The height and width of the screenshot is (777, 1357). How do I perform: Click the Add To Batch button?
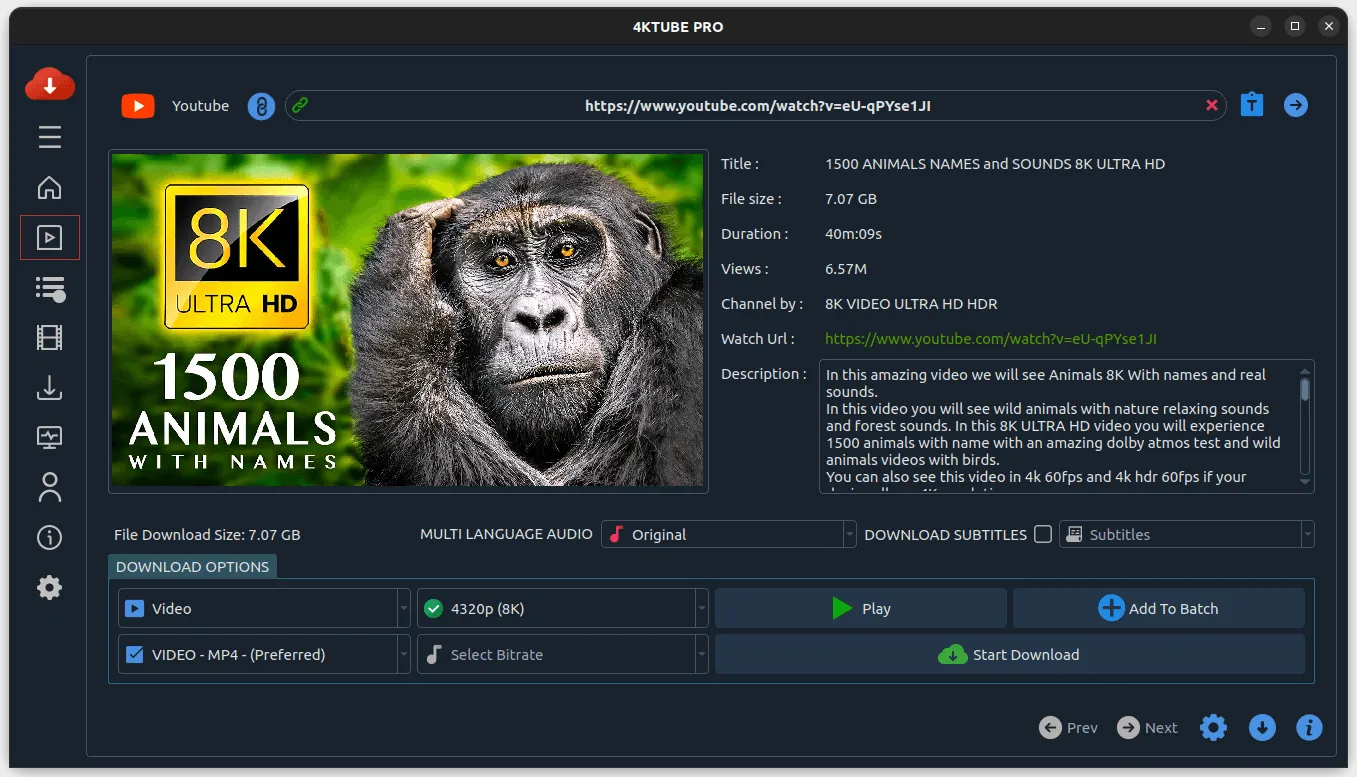[1159, 608]
